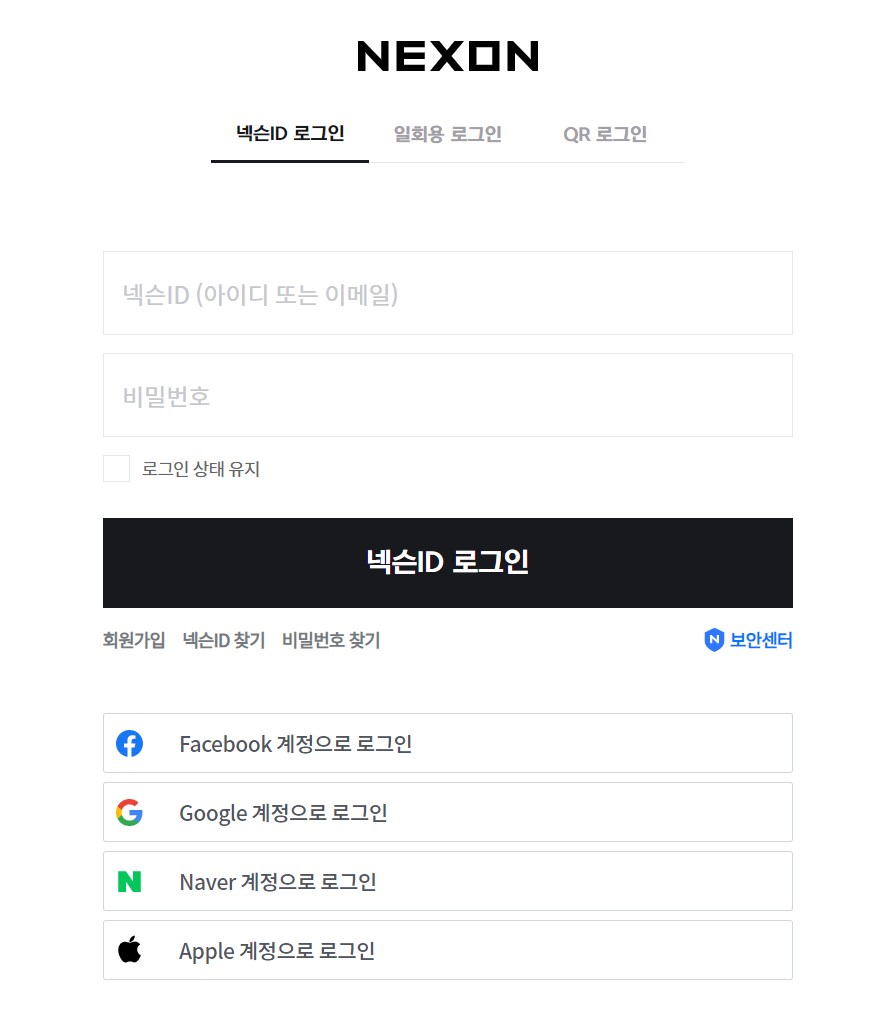Click the 비밀번호 찾기 link
The image size is (875, 1014).
[x=331, y=640]
